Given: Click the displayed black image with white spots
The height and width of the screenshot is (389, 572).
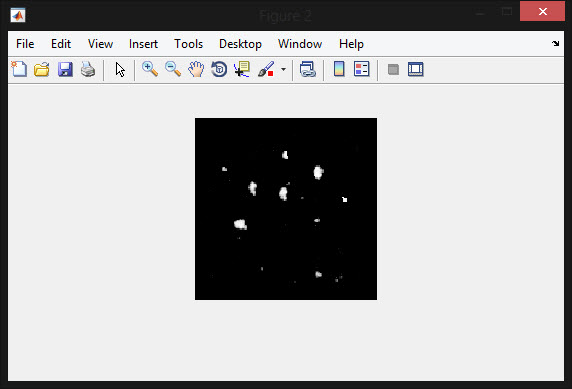Looking at the screenshot, I should 286,209.
